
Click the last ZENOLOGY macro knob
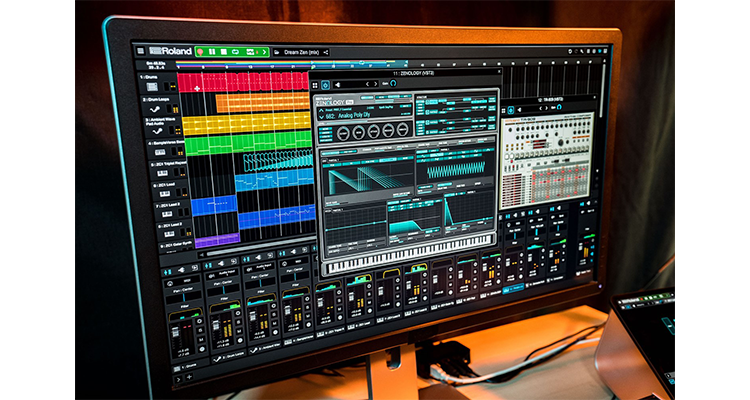point(403,129)
